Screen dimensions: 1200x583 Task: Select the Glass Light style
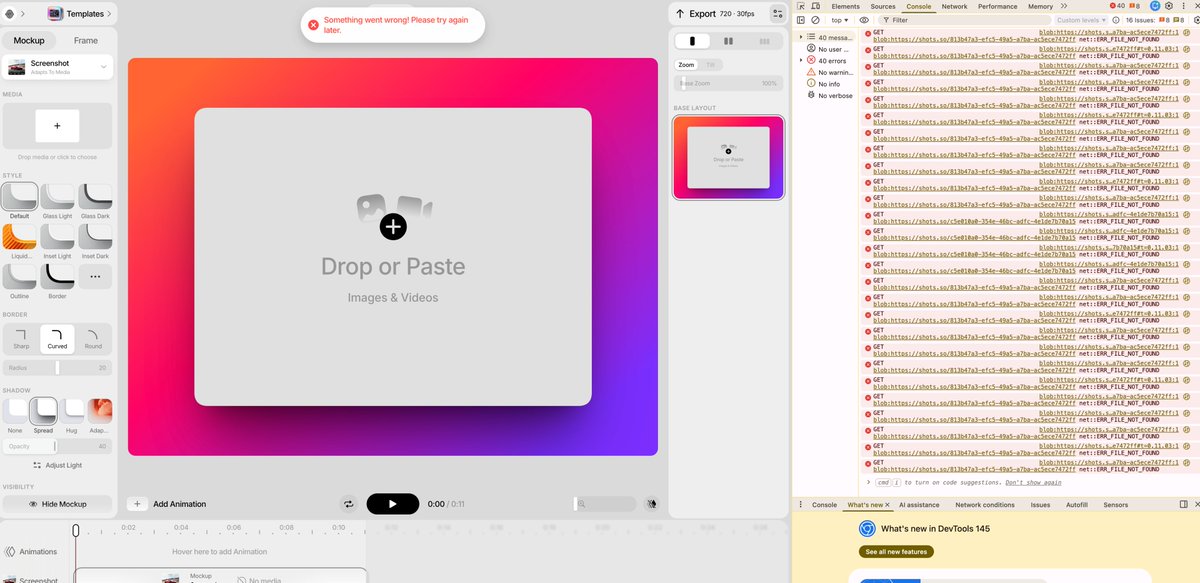[57, 196]
